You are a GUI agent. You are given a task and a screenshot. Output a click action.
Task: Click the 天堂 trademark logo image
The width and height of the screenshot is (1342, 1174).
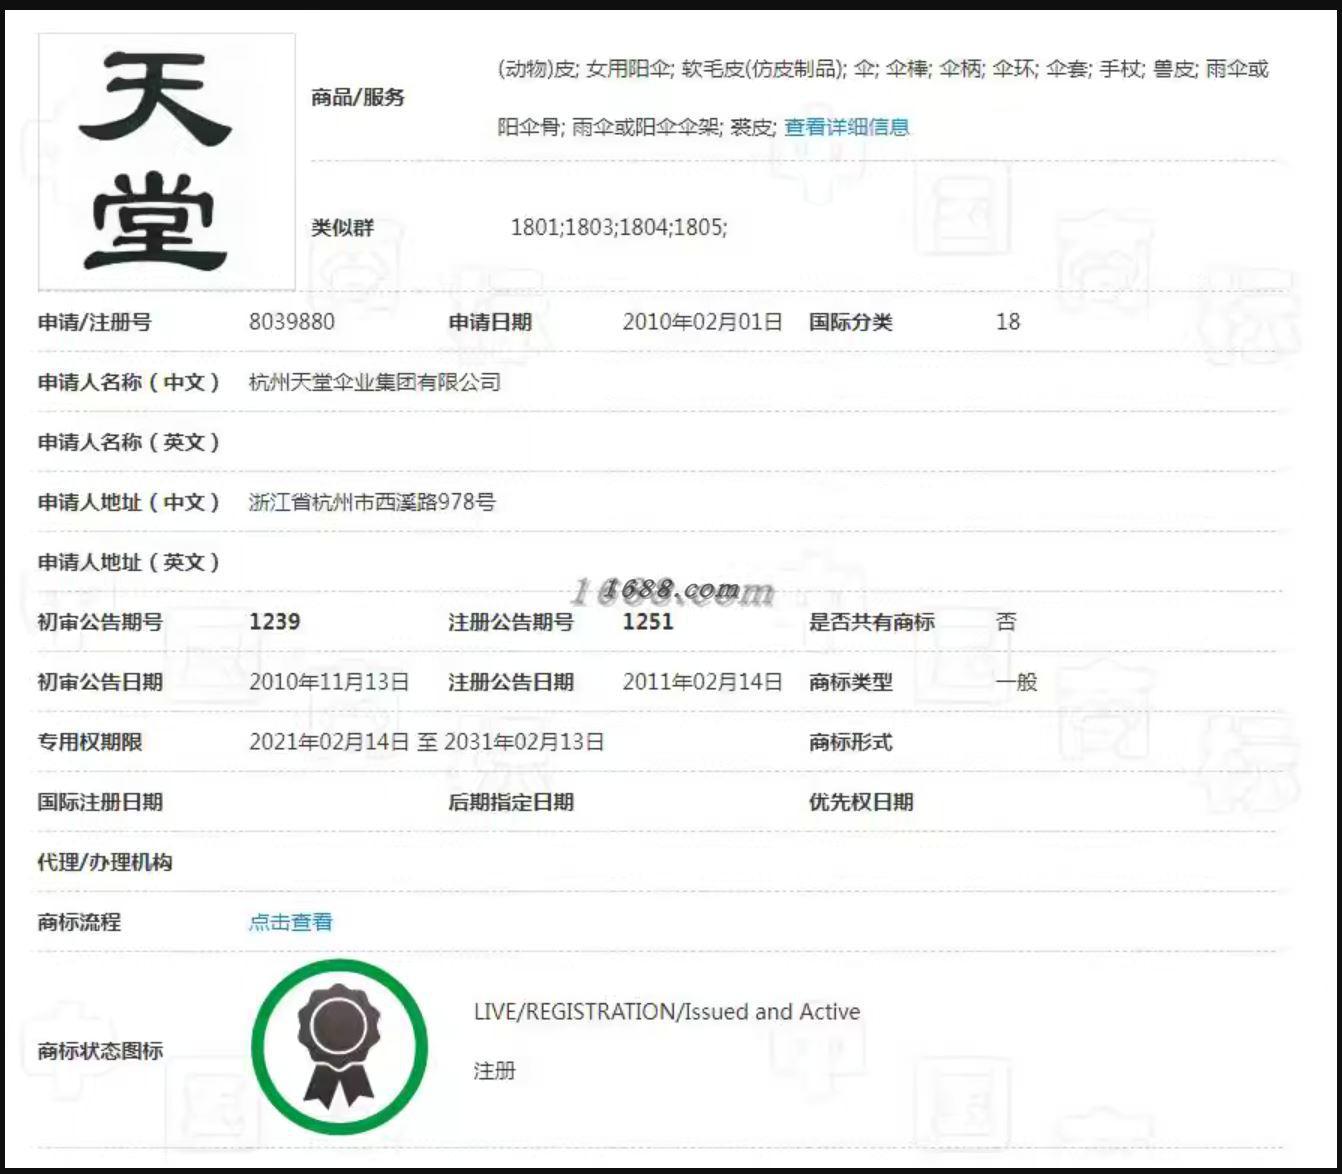[x=166, y=162]
